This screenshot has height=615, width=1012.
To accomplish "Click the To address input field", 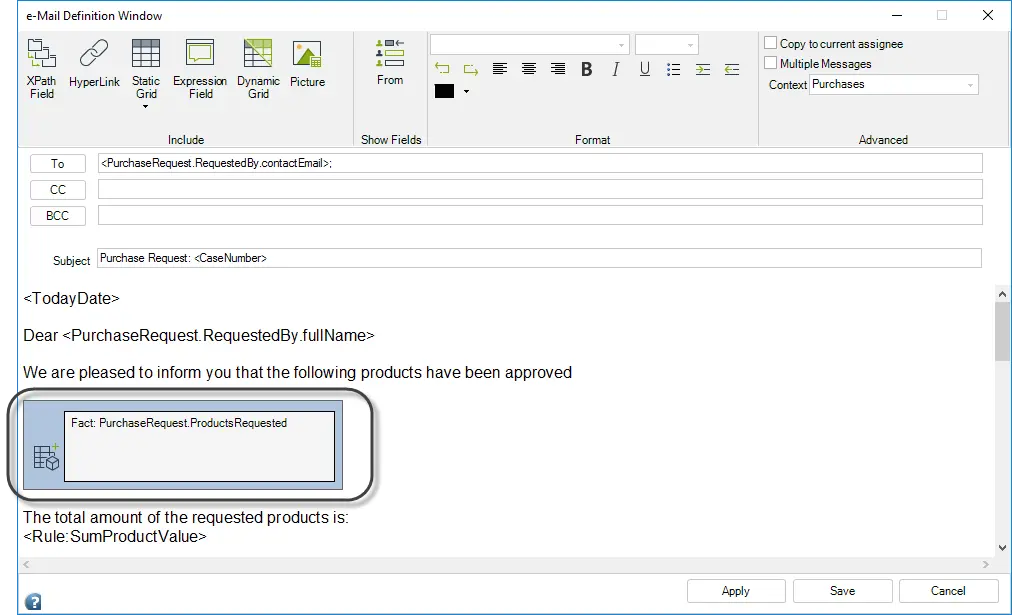I will pyautogui.click(x=540, y=163).
